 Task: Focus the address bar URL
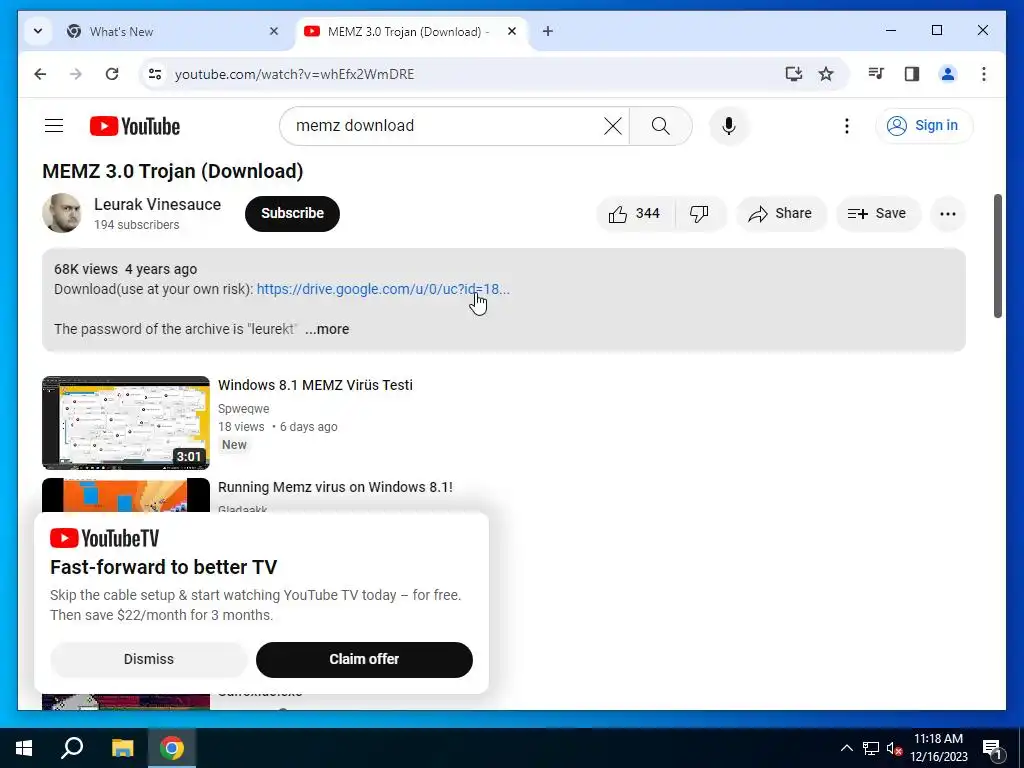click(295, 74)
